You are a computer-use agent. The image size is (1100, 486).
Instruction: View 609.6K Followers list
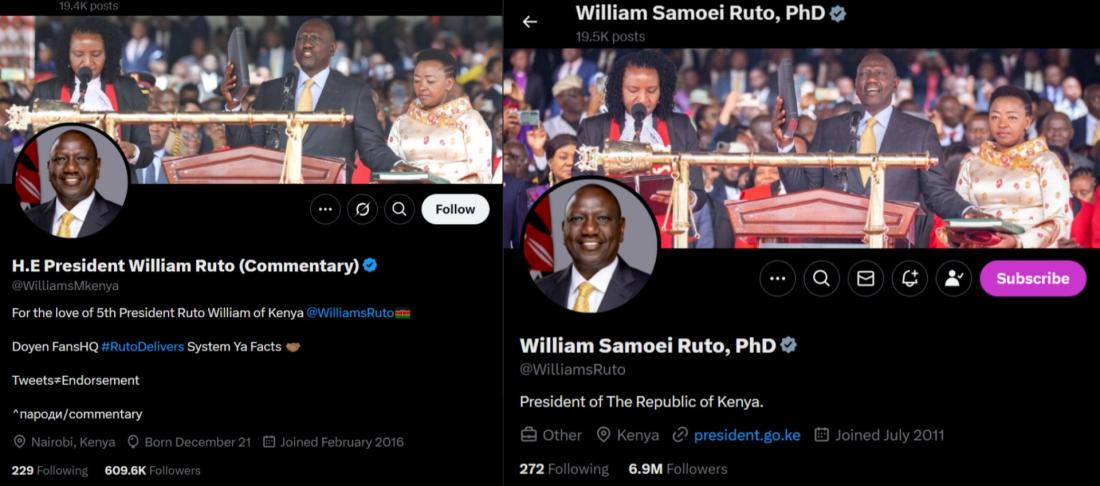152,471
